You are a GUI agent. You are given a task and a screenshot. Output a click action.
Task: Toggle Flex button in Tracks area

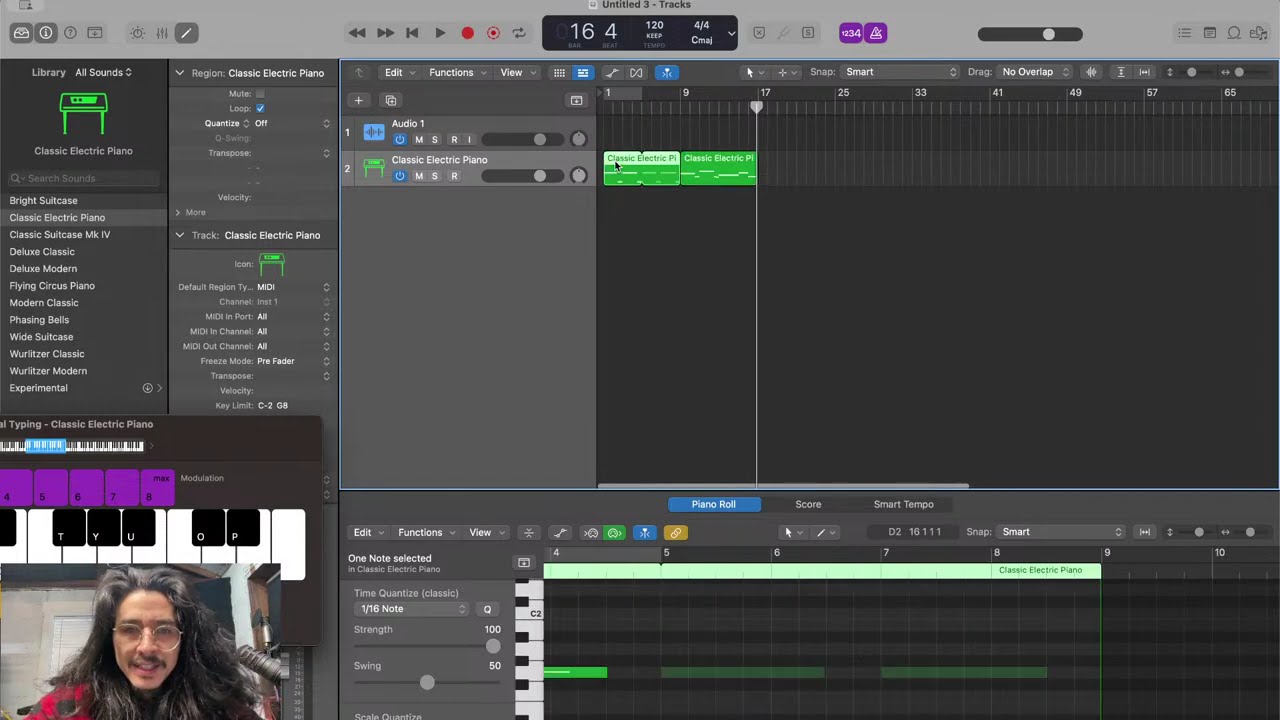[636, 72]
